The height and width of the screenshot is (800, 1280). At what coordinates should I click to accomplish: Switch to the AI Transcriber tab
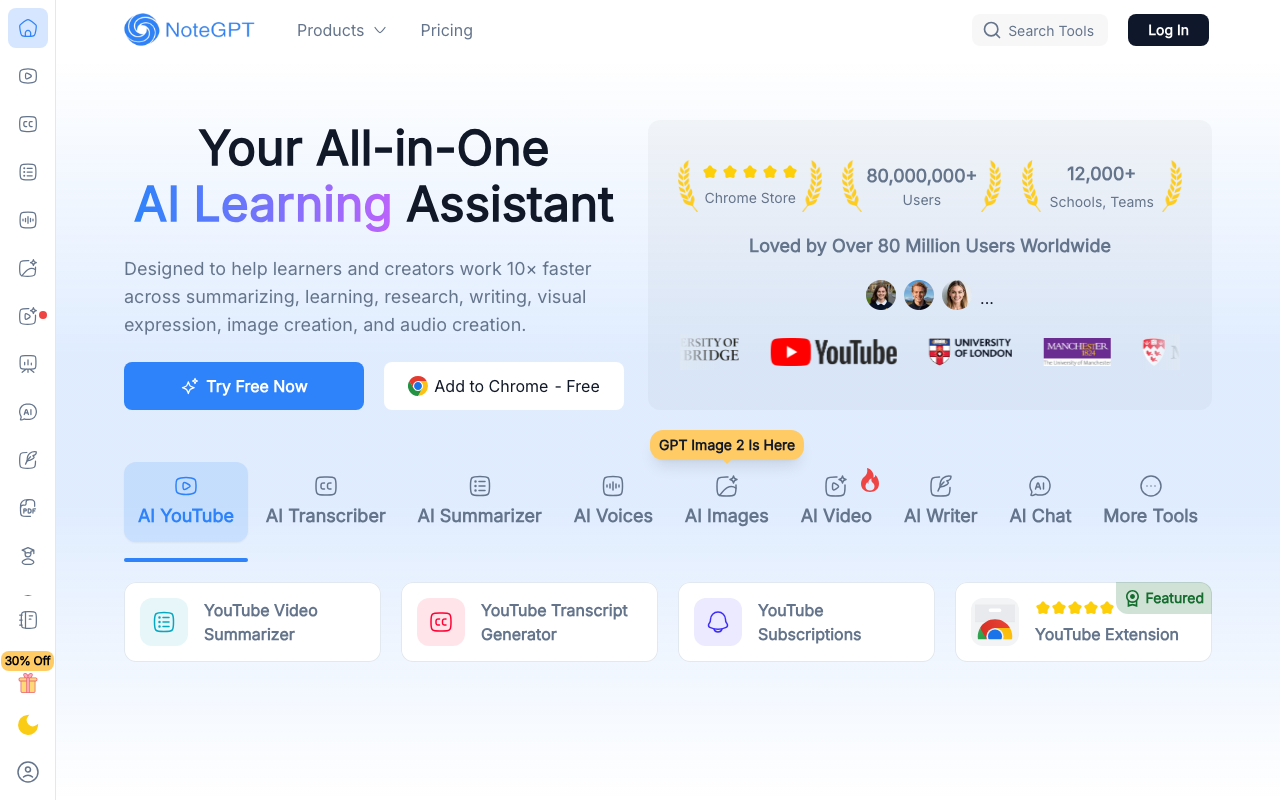tap(326, 502)
